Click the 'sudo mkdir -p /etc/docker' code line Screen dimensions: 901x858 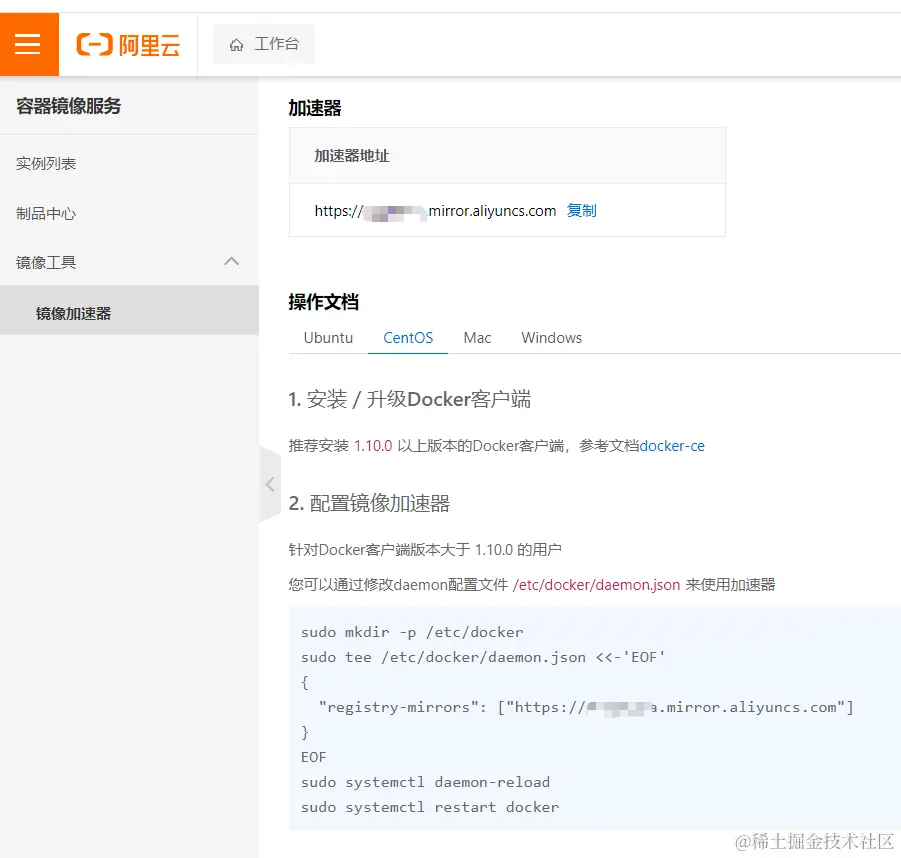click(412, 632)
